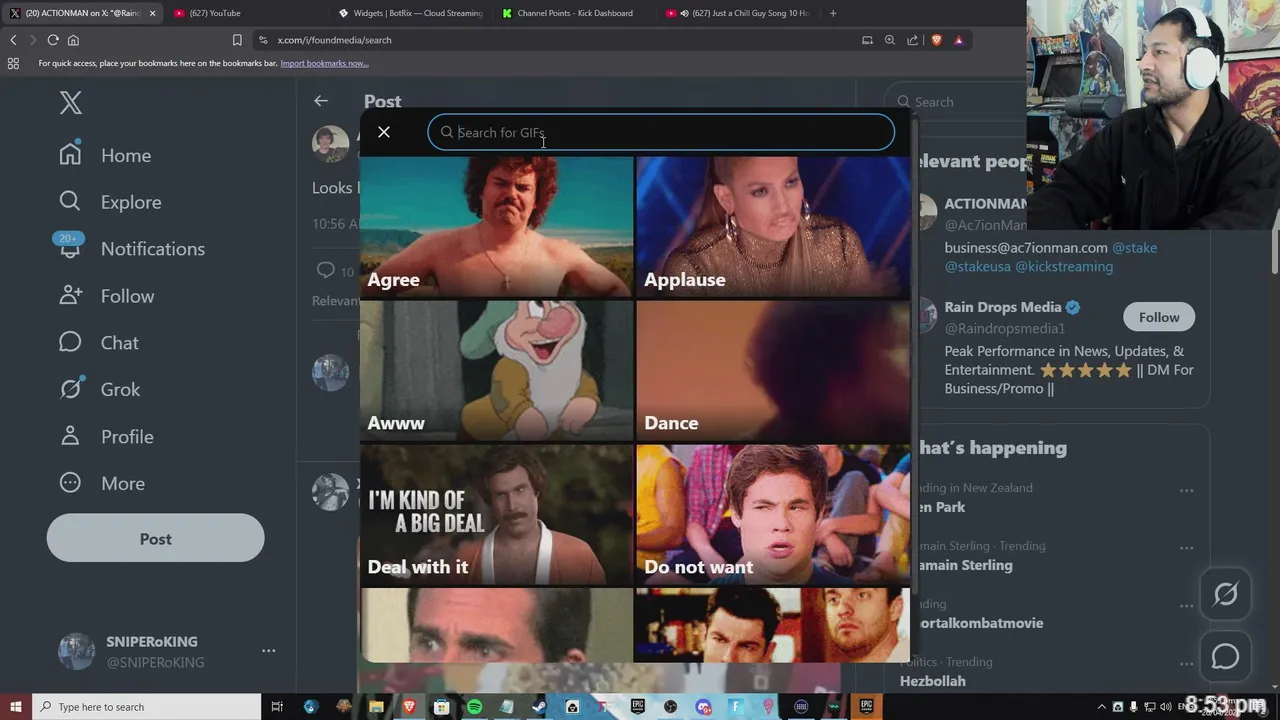This screenshot has width=1280, height=720.
Task: Open Brave Rewards triangle icon
Action: [x=959, y=40]
